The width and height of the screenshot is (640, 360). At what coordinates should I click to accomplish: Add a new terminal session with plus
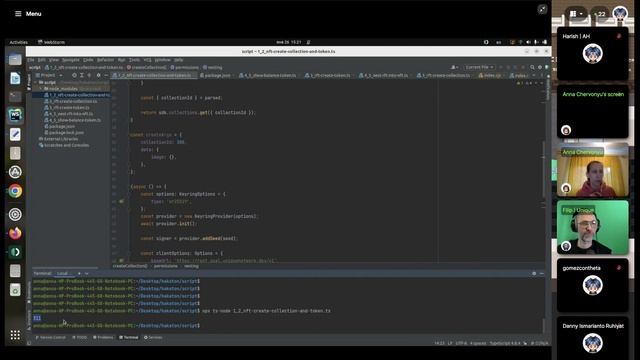pyautogui.click(x=79, y=273)
